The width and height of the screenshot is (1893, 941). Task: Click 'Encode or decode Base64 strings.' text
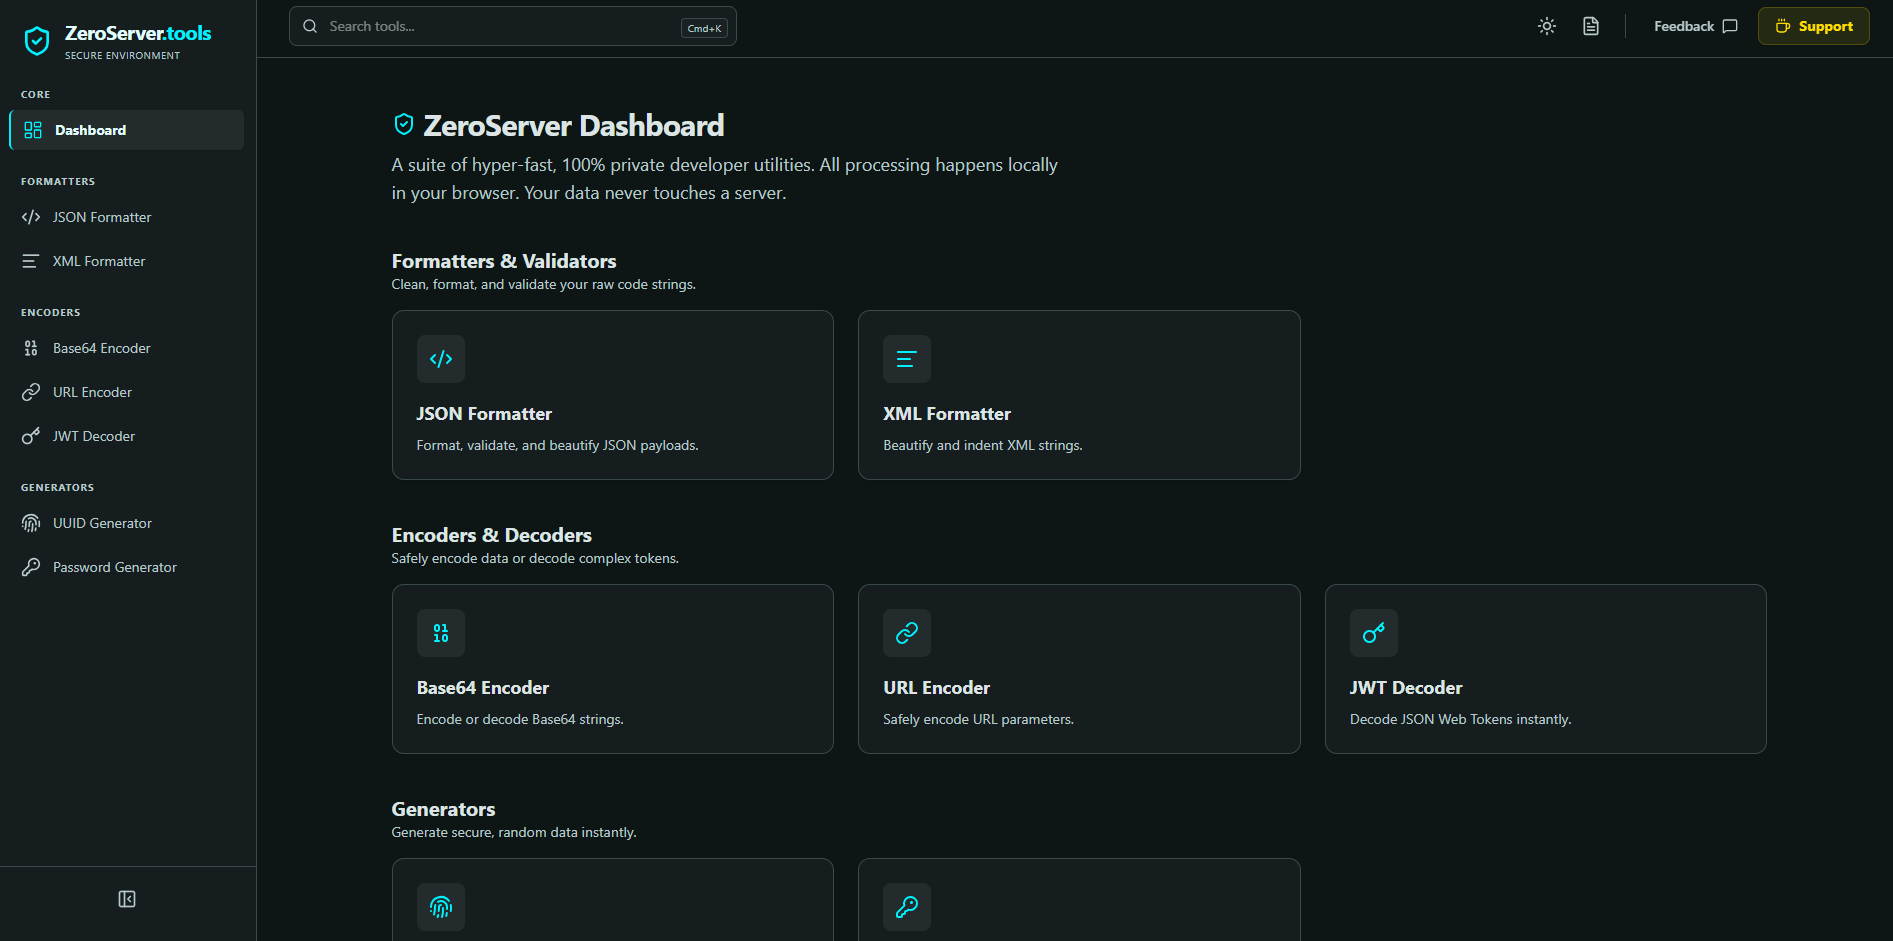click(x=520, y=719)
